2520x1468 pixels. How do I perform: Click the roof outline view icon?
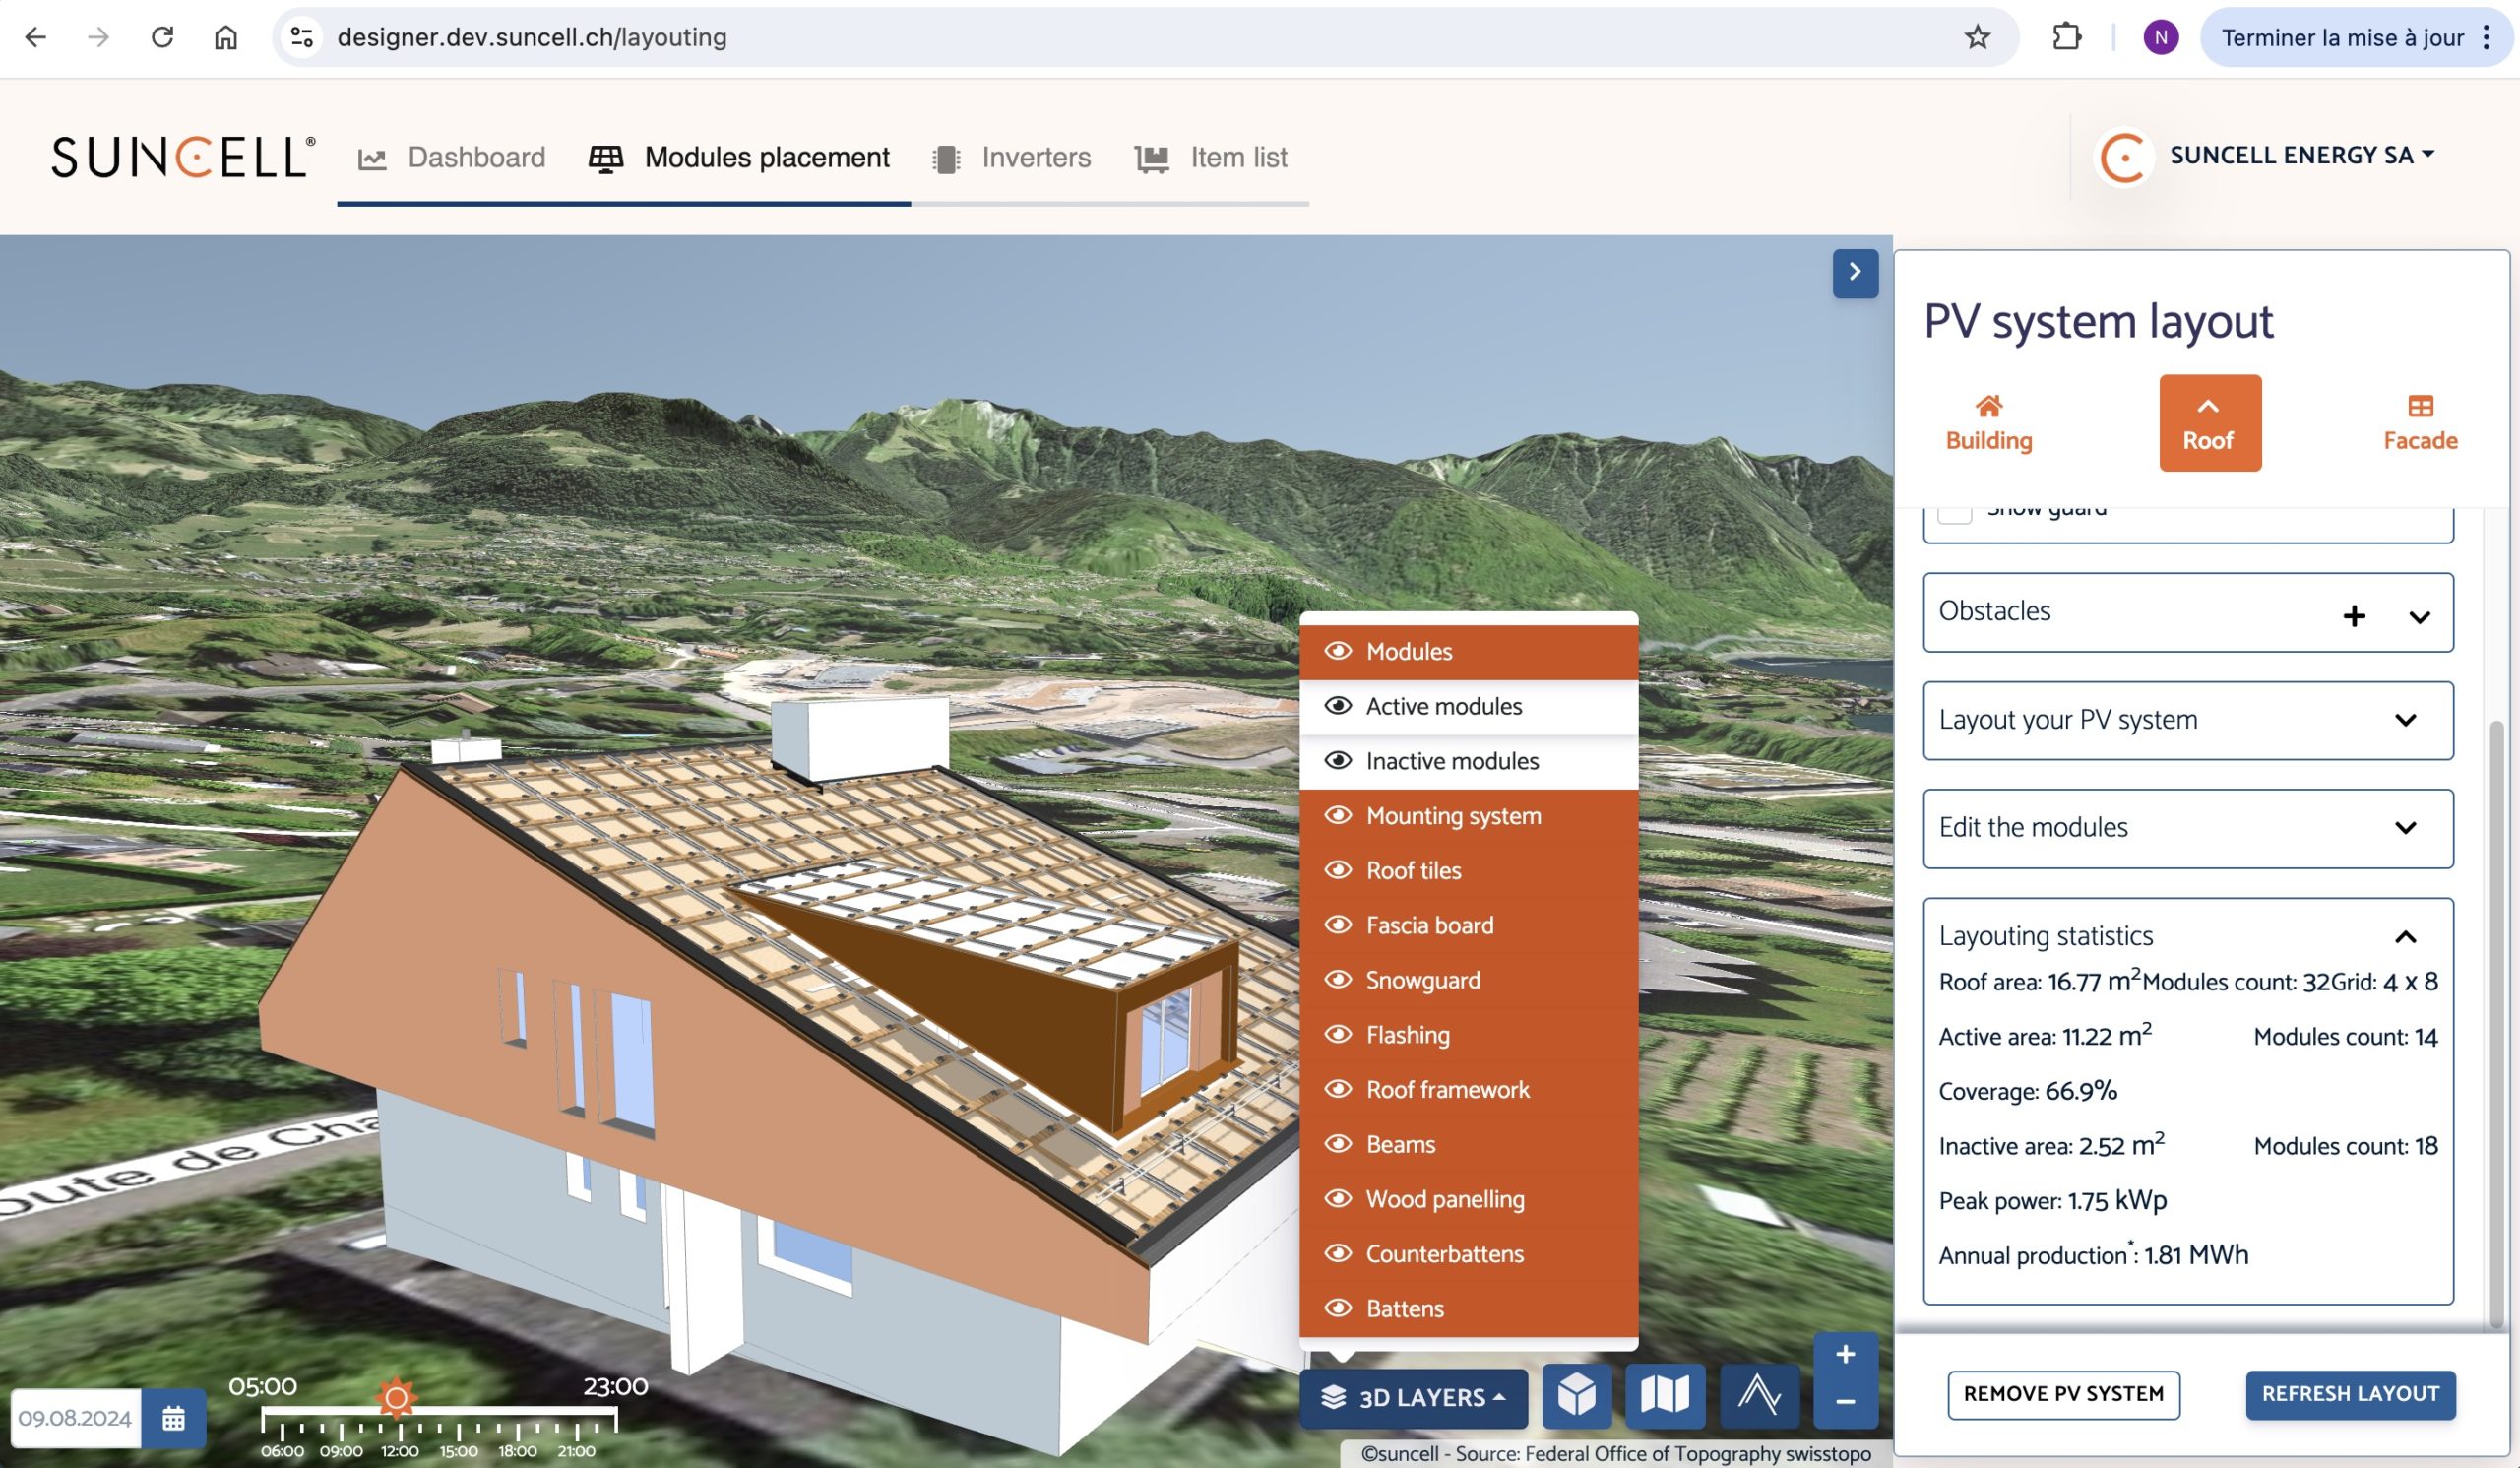(1758, 1395)
